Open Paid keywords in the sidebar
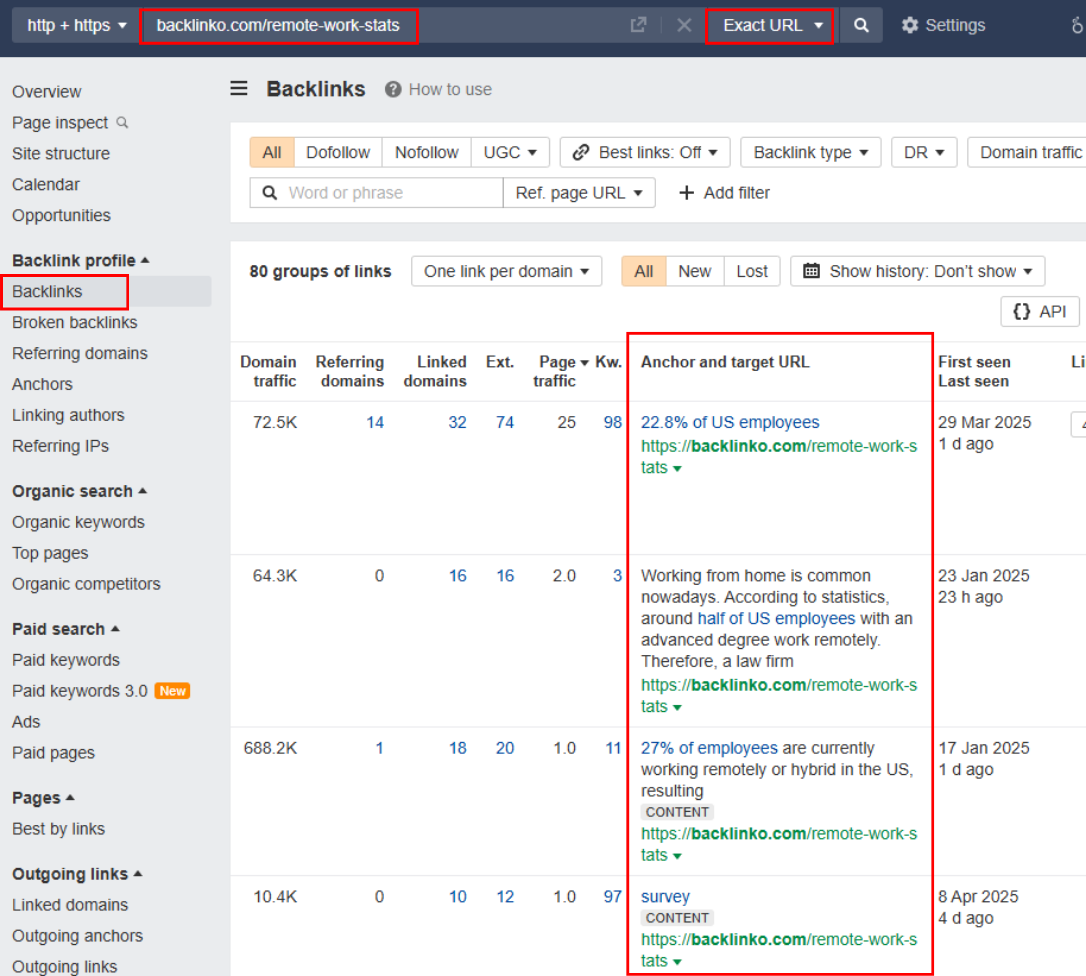This screenshot has height=976, width=1086. (x=66, y=660)
